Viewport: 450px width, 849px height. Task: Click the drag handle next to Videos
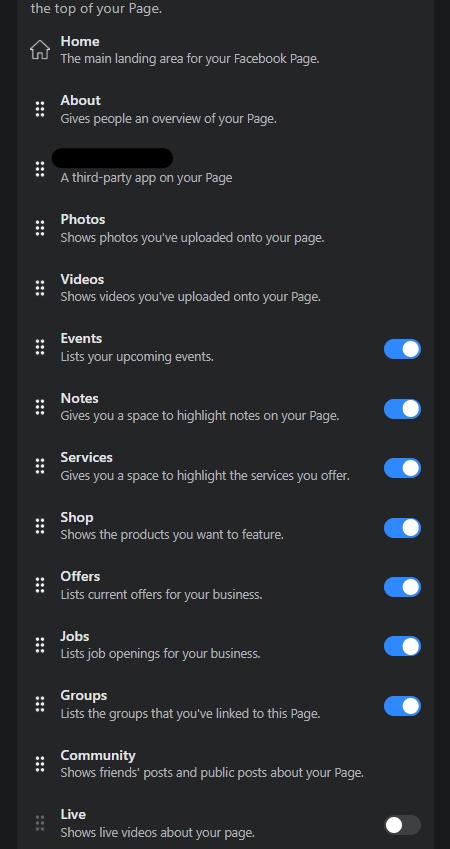click(x=40, y=288)
